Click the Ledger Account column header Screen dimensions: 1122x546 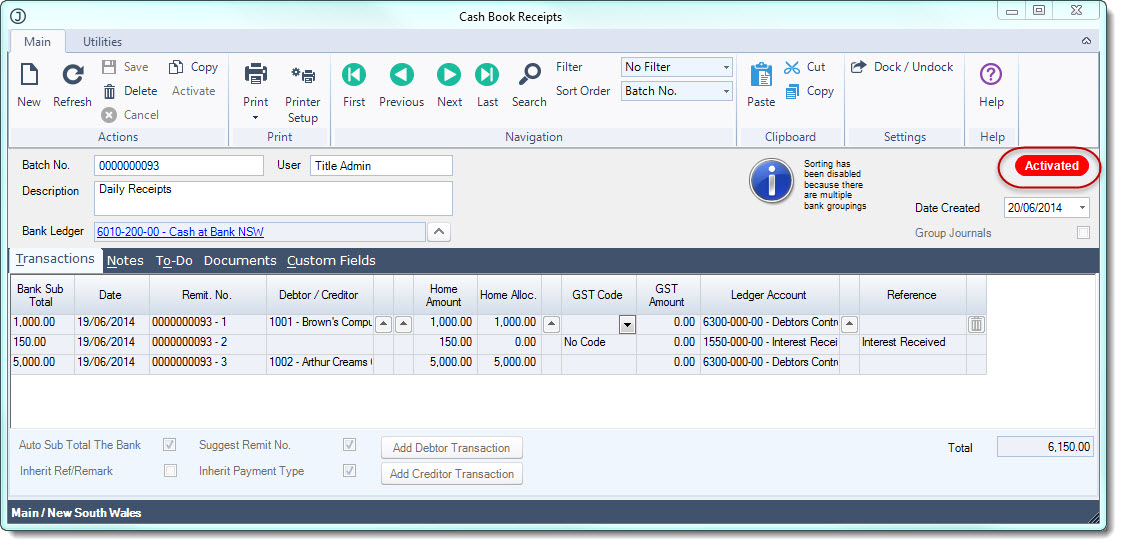[x=769, y=295]
